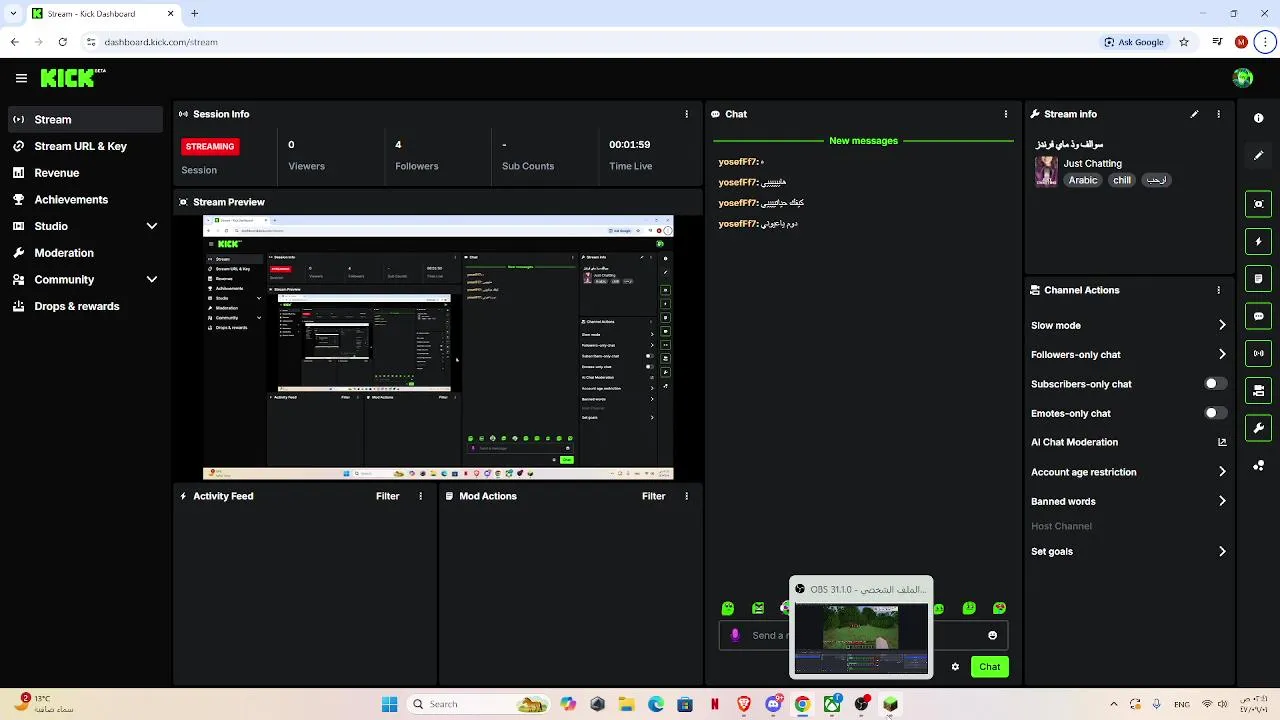1280x720 pixels.
Task: Click the Arabic language tag
Action: pyautogui.click(x=1083, y=180)
